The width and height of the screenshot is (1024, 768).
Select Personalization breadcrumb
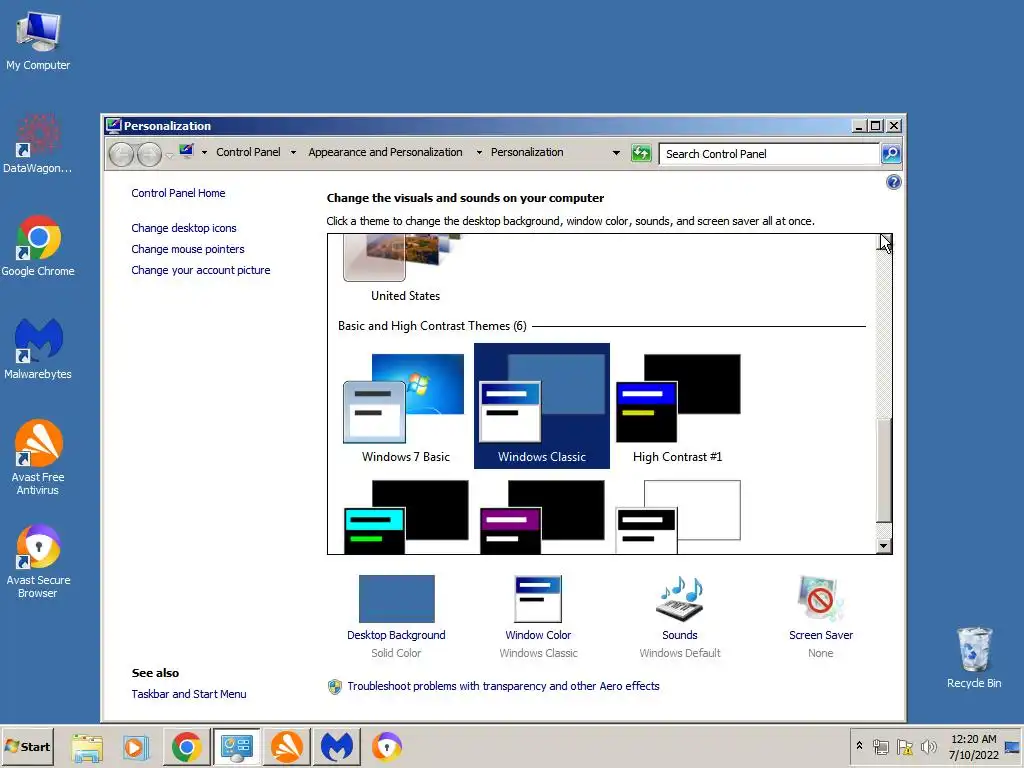click(527, 152)
